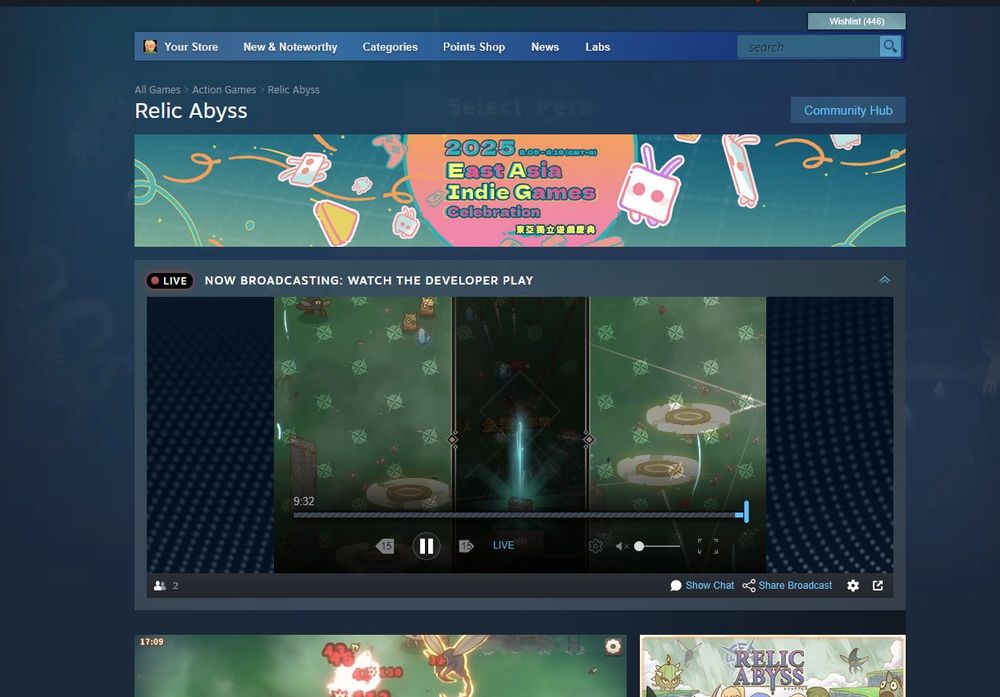Click the Your Store avatar icon
This screenshot has width=1000, height=697.
pos(150,47)
